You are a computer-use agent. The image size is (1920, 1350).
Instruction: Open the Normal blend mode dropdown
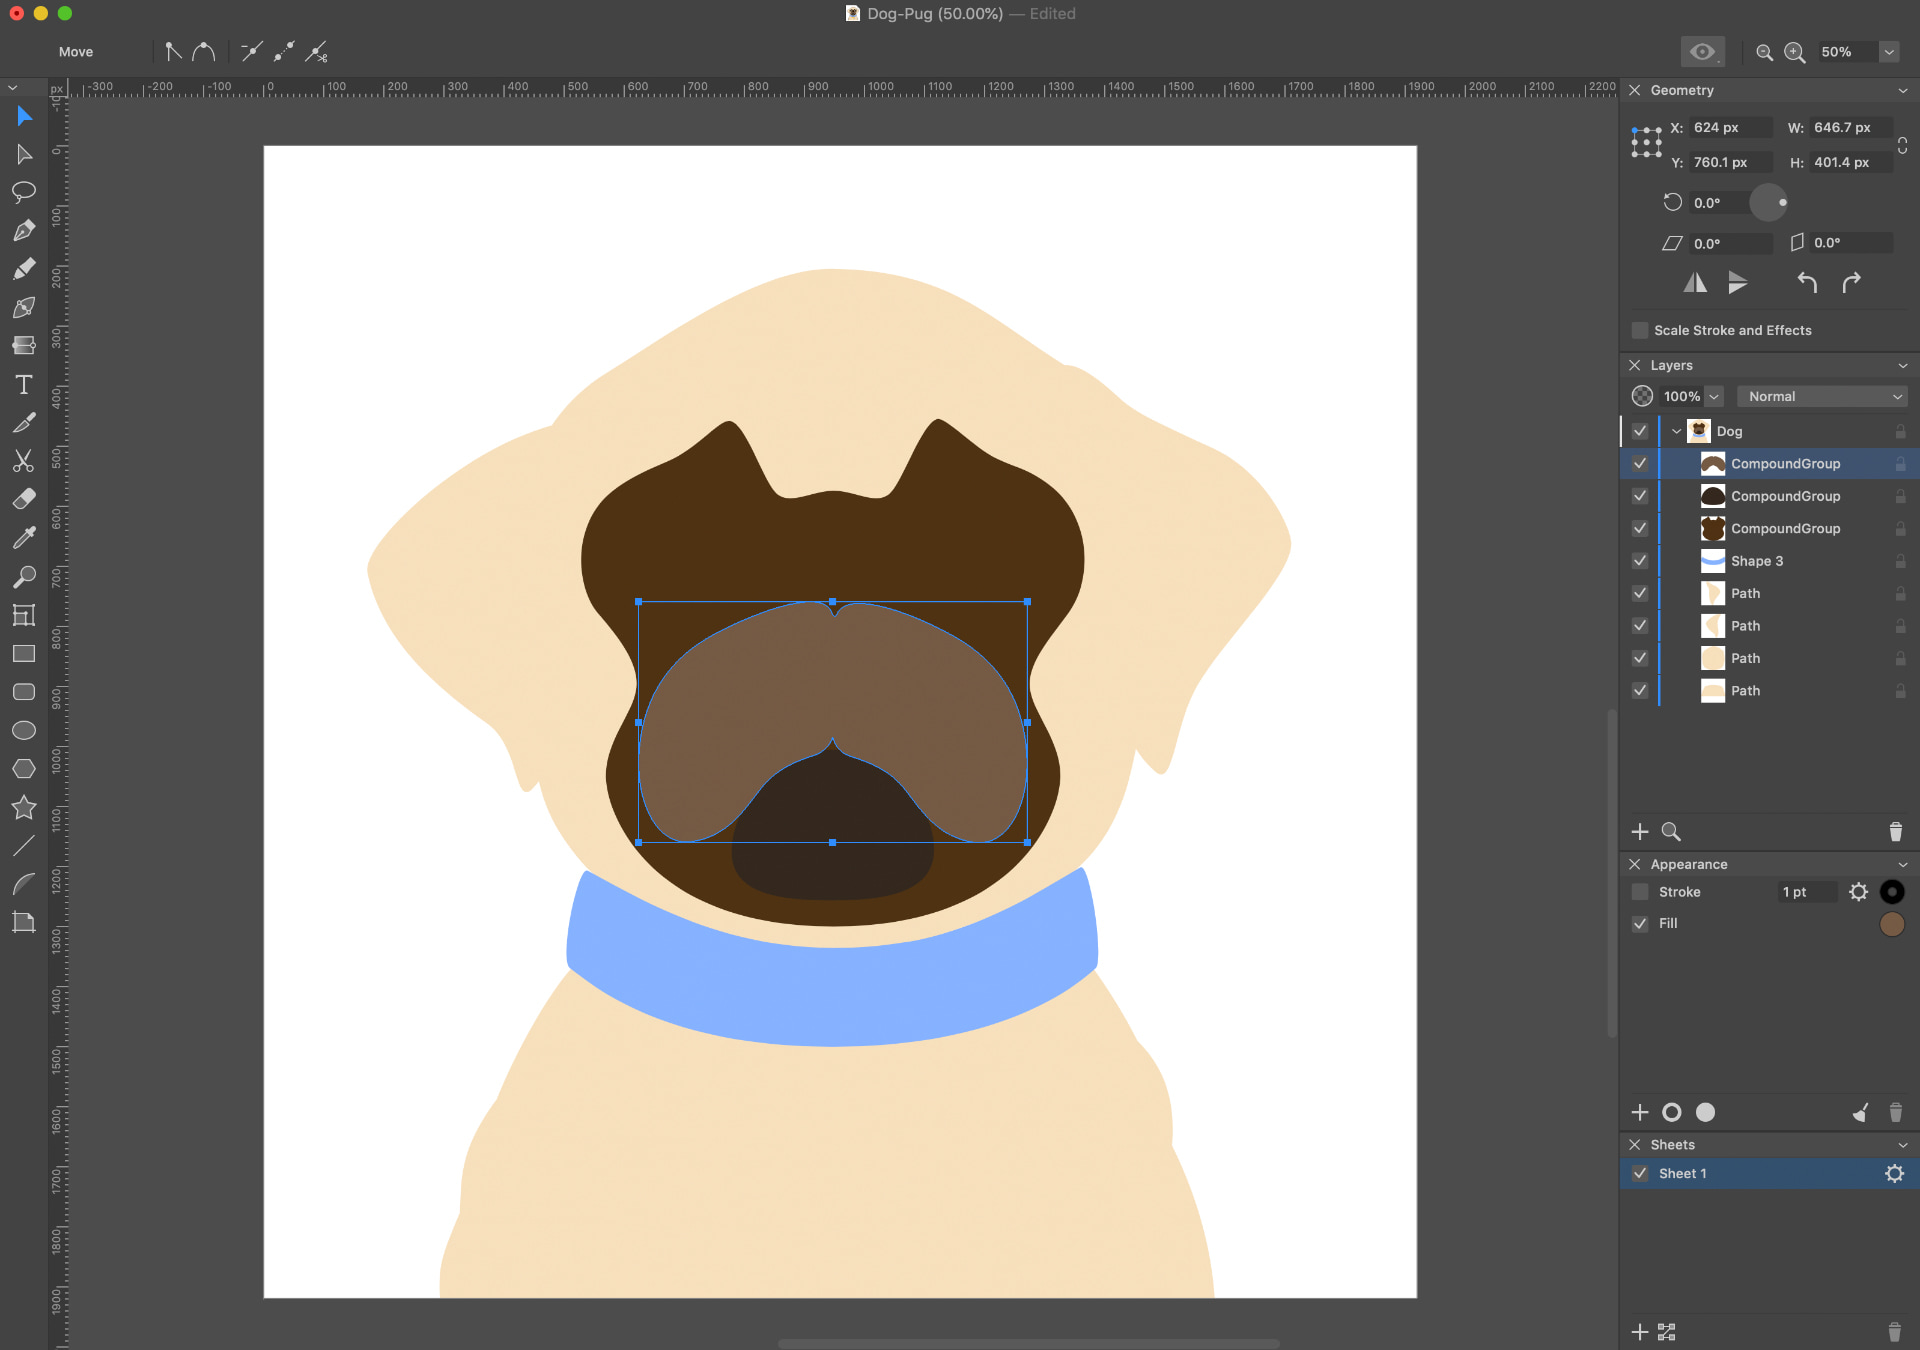1822,397
